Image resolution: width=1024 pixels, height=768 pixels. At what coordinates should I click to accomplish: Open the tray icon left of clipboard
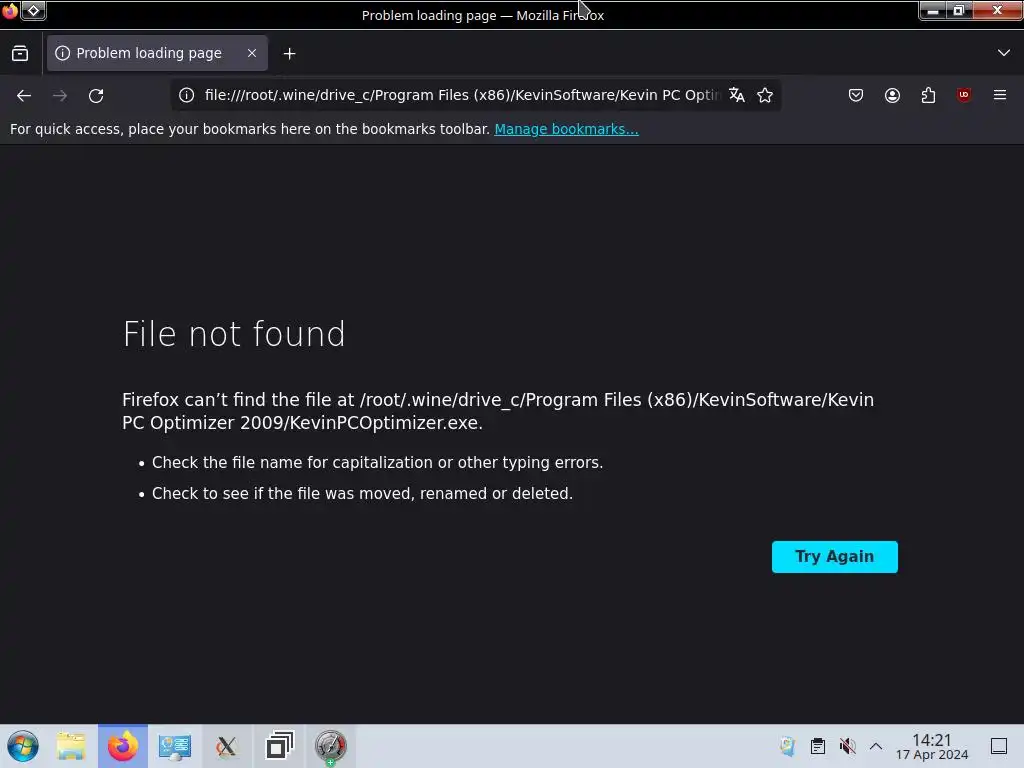point(788,746)
